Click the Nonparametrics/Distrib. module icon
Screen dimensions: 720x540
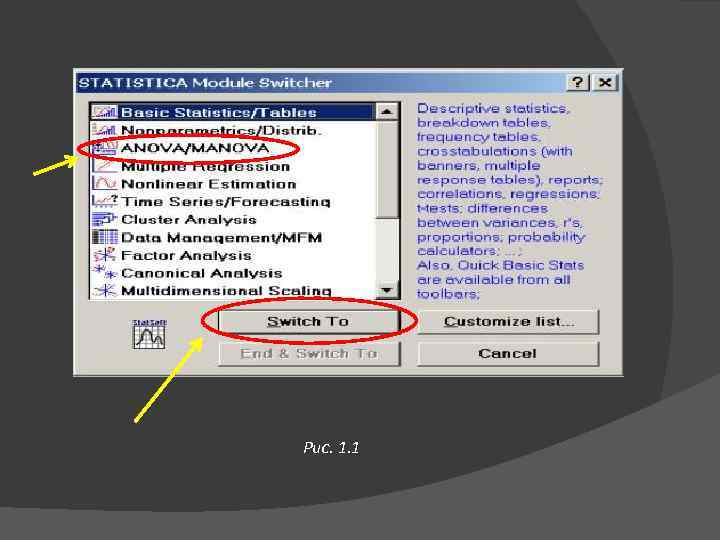[x=105, y=130]
